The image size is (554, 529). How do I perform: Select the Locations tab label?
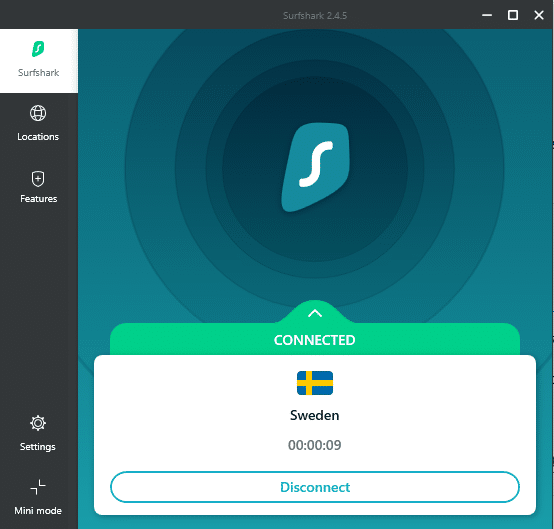pyautogui.click(x=38, y=137)
